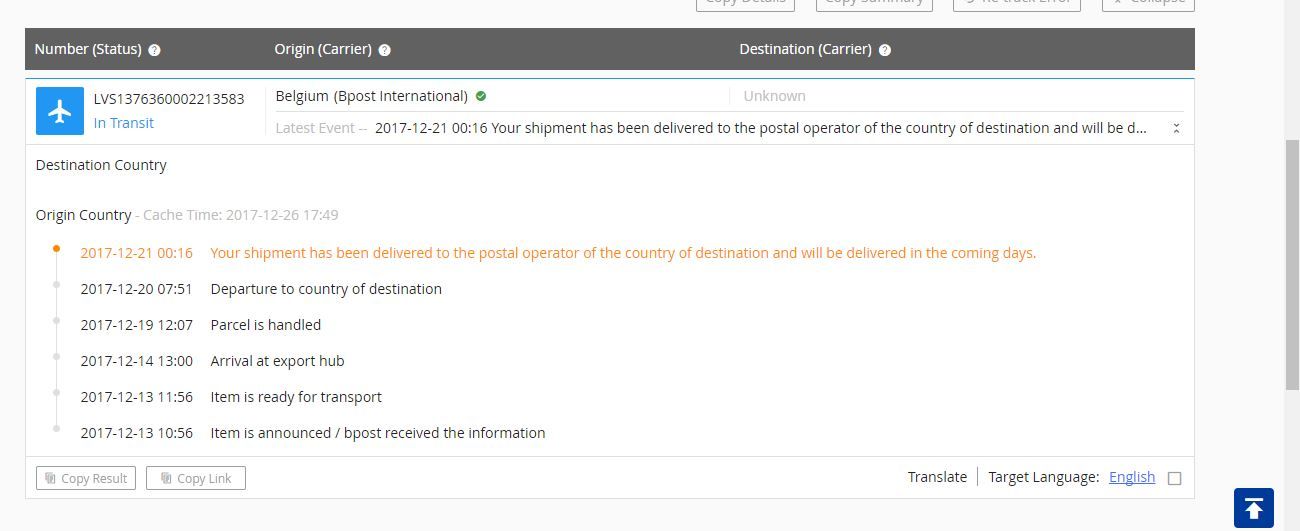1300x531 pixels.
Task: Click the 'Arrival at export hub' event
Action: click(x=277, y=361)
